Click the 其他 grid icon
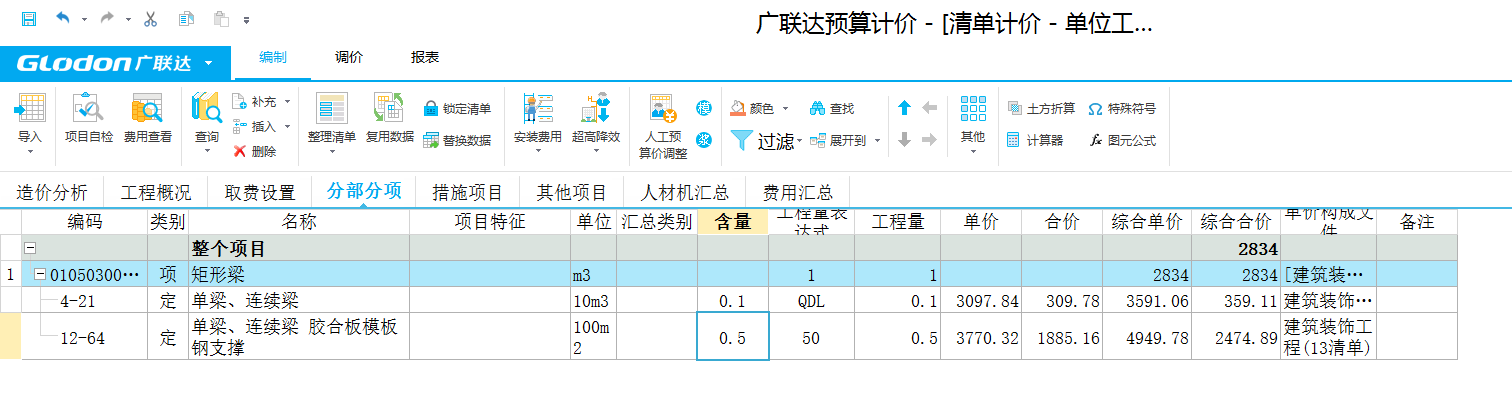 coord(972,108)
